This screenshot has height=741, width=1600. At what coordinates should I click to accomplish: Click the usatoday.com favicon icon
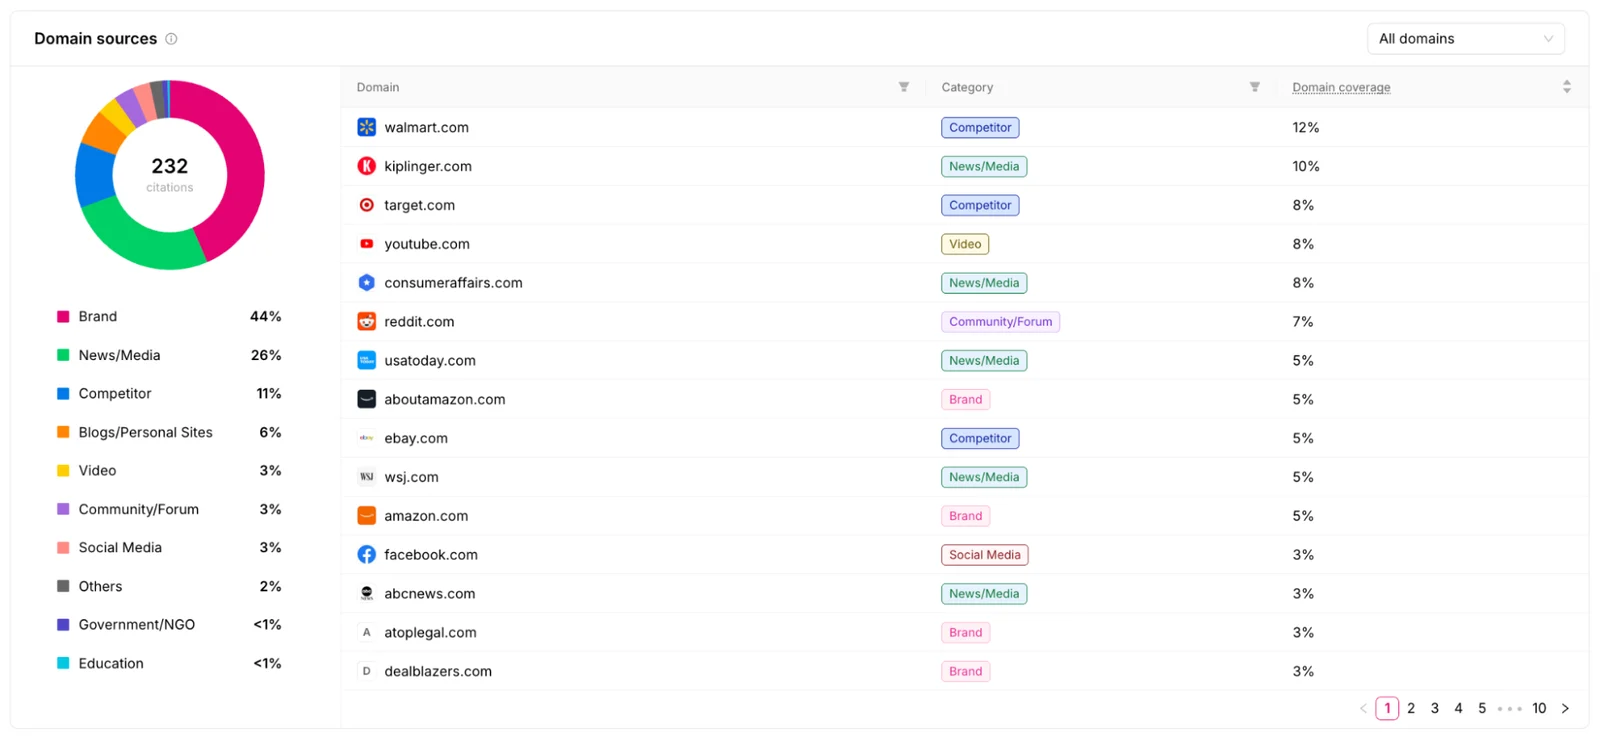coord(367,360)
